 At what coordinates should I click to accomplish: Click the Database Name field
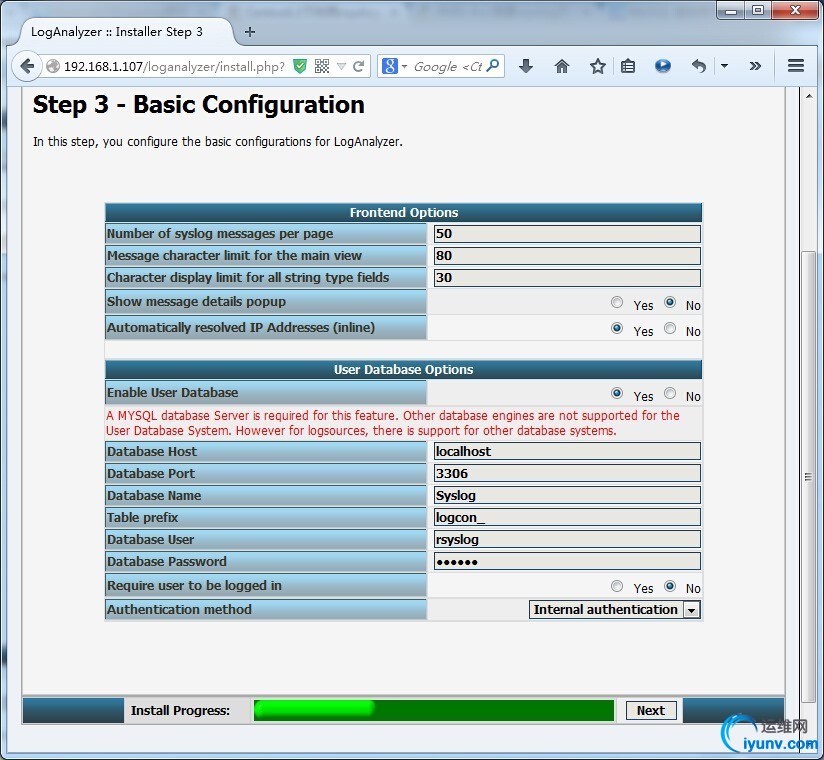coord(567,496)
